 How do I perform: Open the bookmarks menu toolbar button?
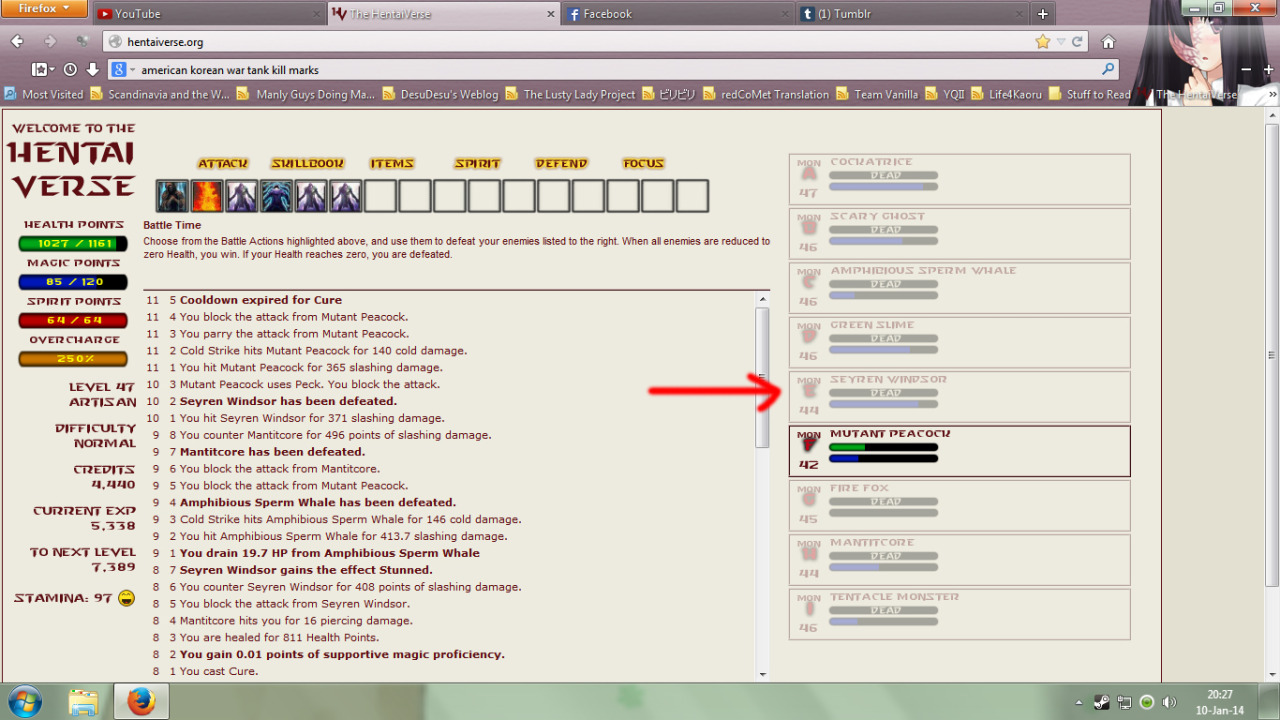tap(42, 70)
